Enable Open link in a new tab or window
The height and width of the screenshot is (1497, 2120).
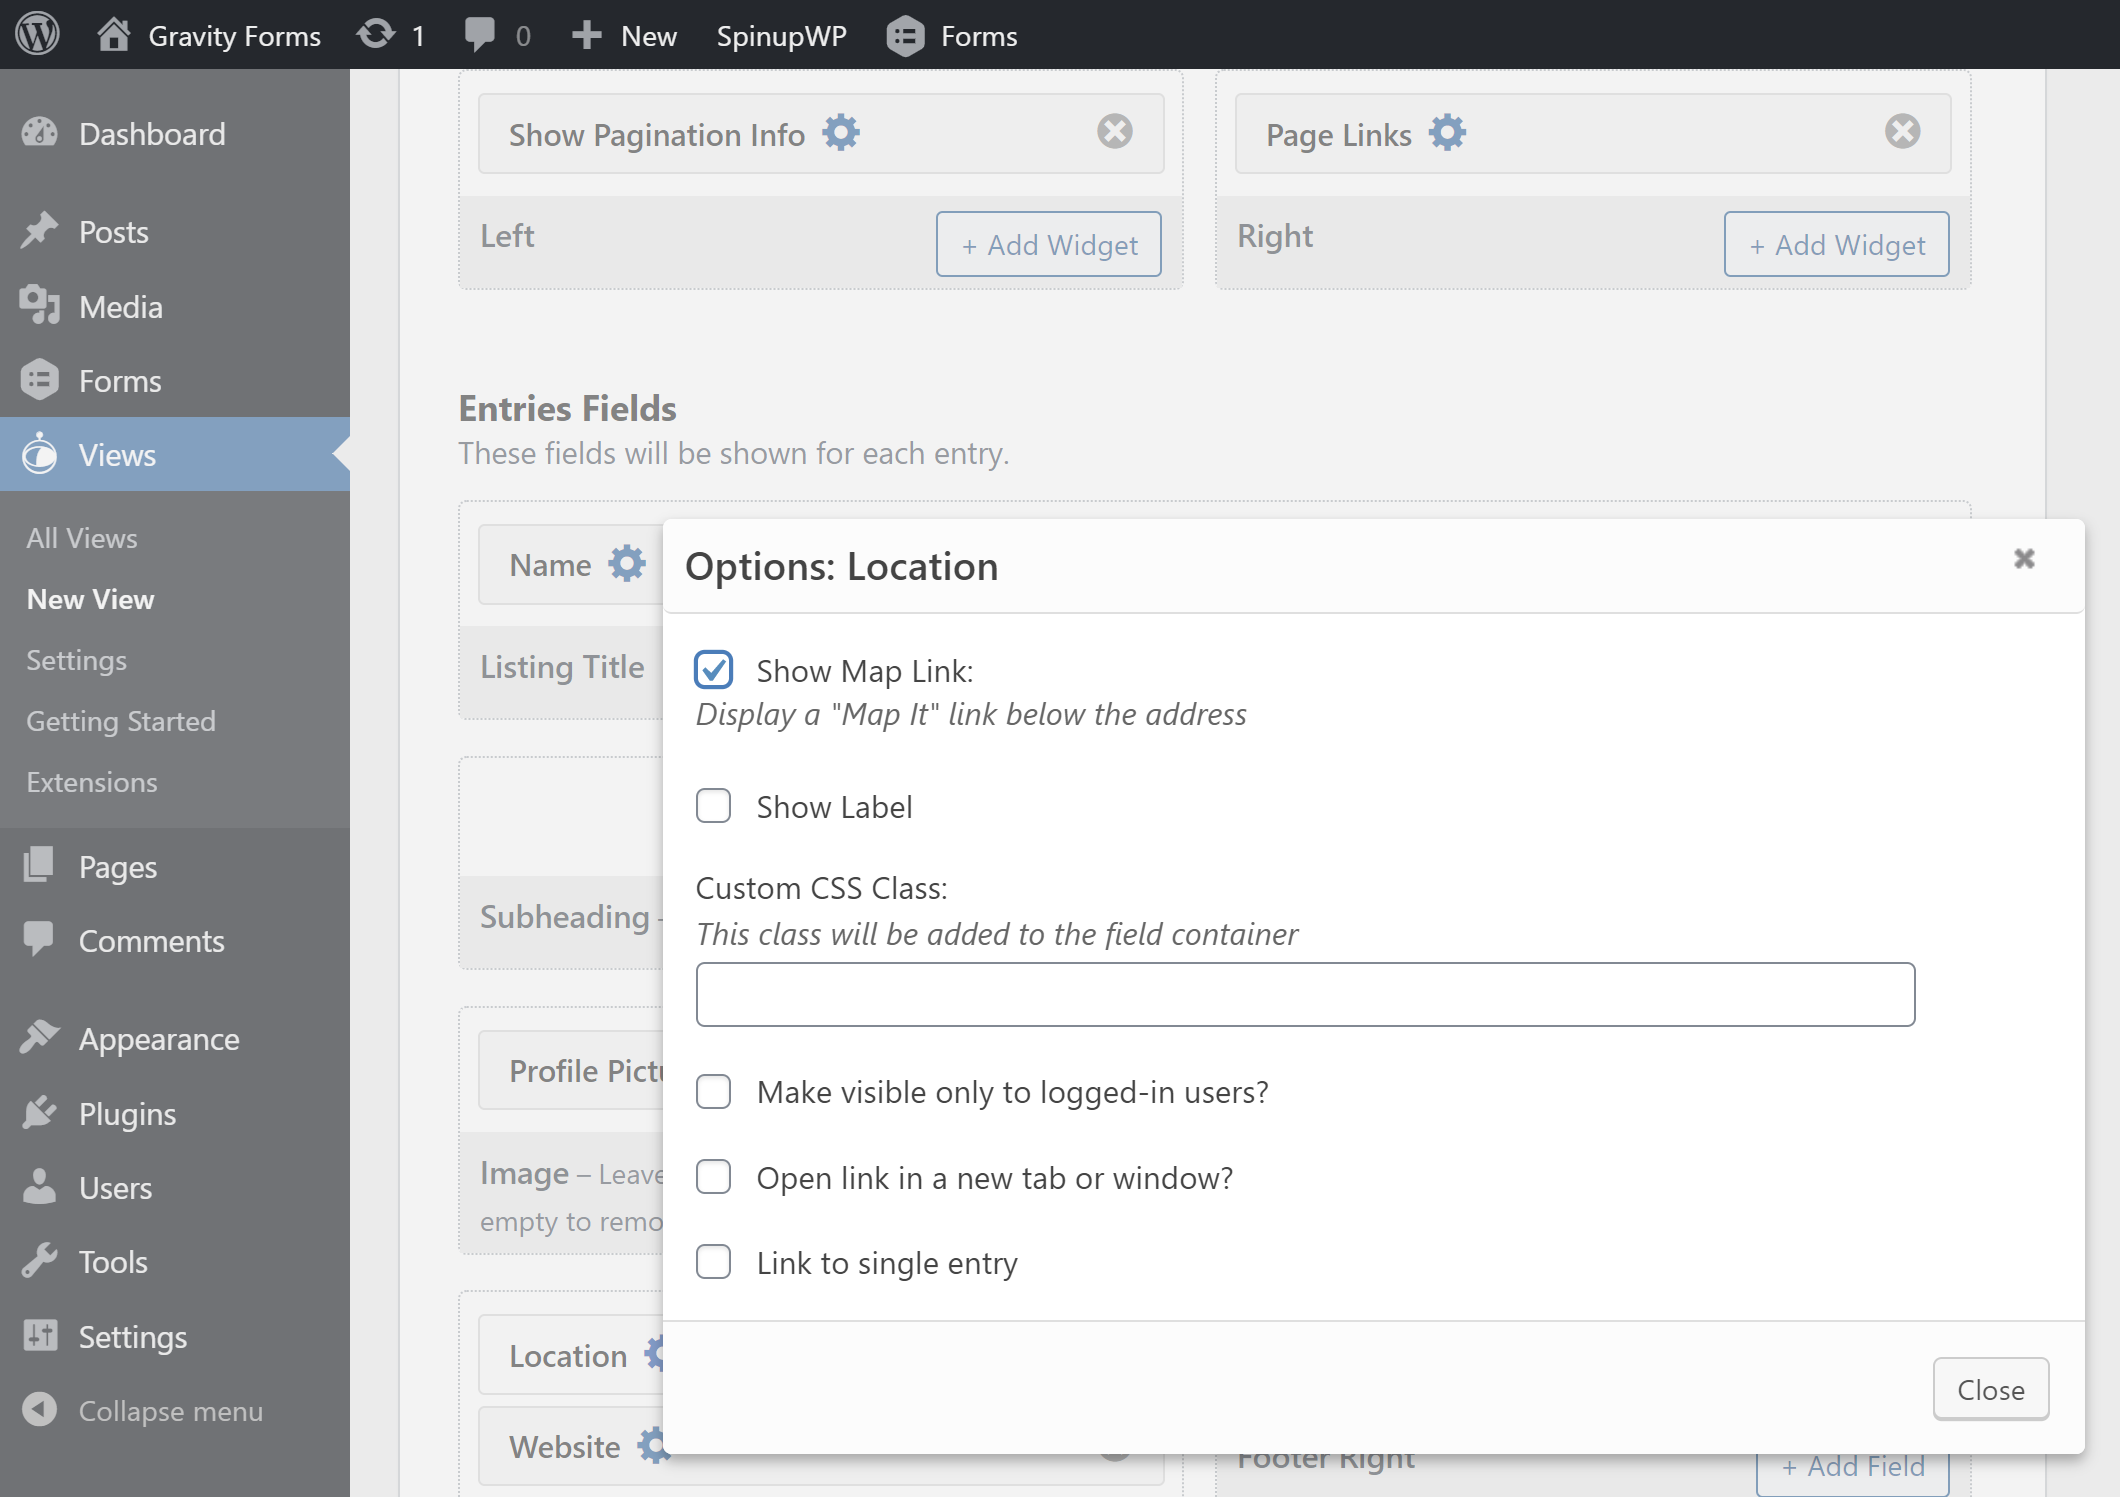click(714, 1176)
